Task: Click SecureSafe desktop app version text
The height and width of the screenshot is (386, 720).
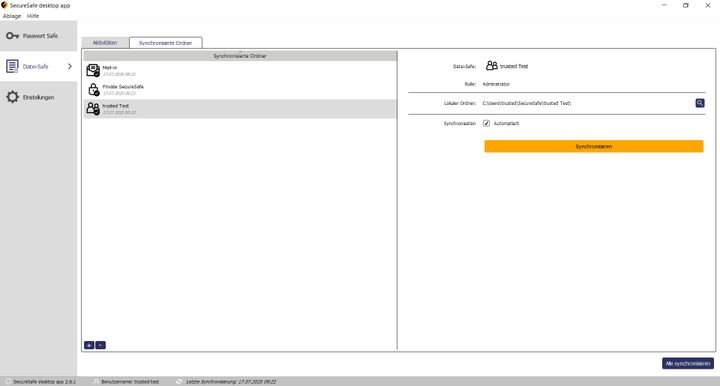Action: (x=45, y=381)
